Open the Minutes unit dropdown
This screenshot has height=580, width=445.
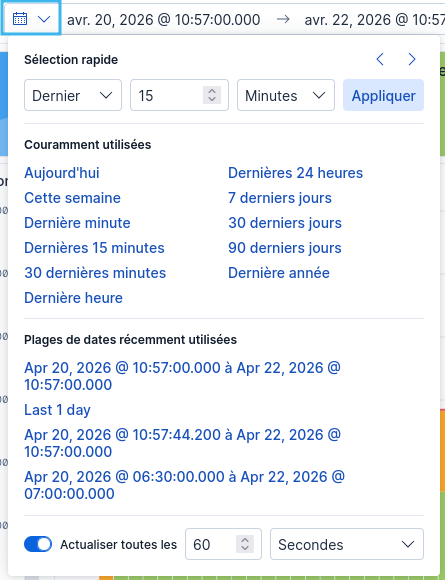[x=286, y=95]
